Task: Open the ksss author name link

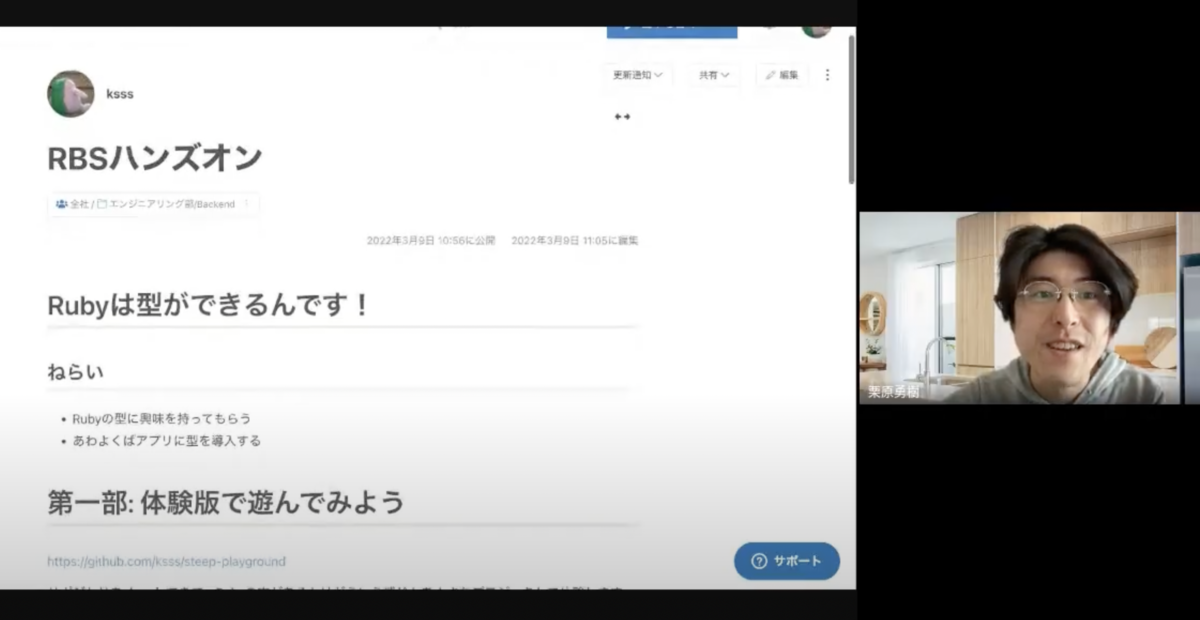Action: click(x=120, y=94)
